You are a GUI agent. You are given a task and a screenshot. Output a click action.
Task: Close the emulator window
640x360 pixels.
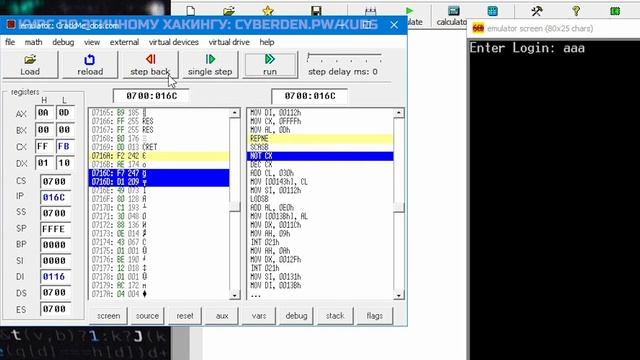tap(394, 25)
